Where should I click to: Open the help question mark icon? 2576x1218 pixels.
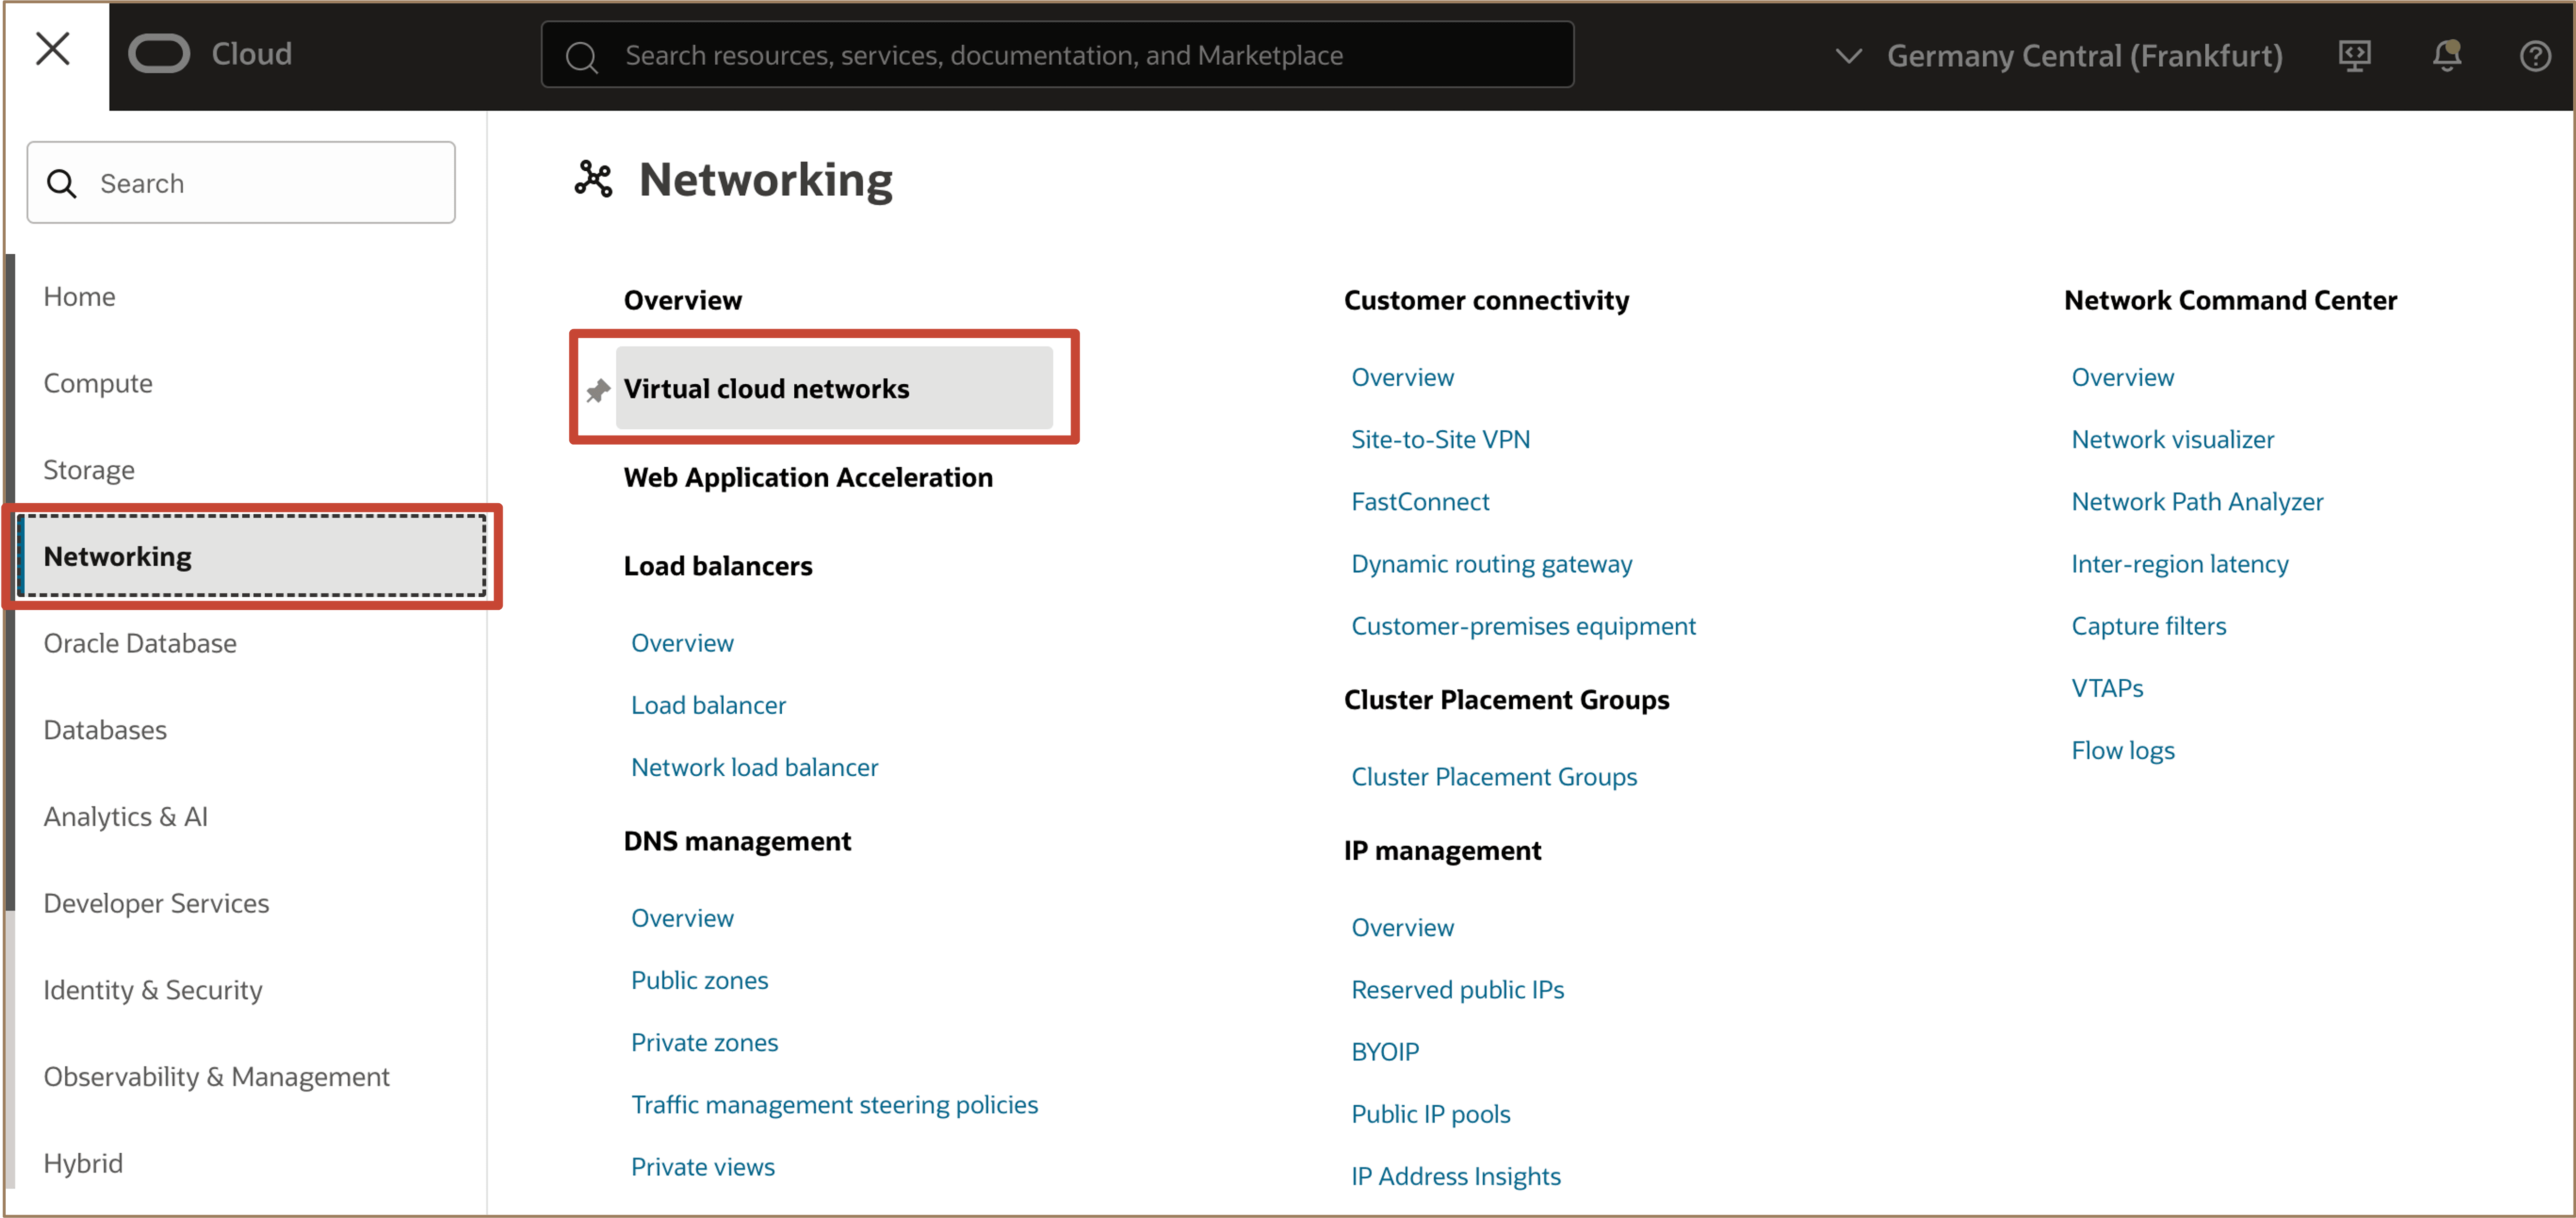coord(2535,55)
